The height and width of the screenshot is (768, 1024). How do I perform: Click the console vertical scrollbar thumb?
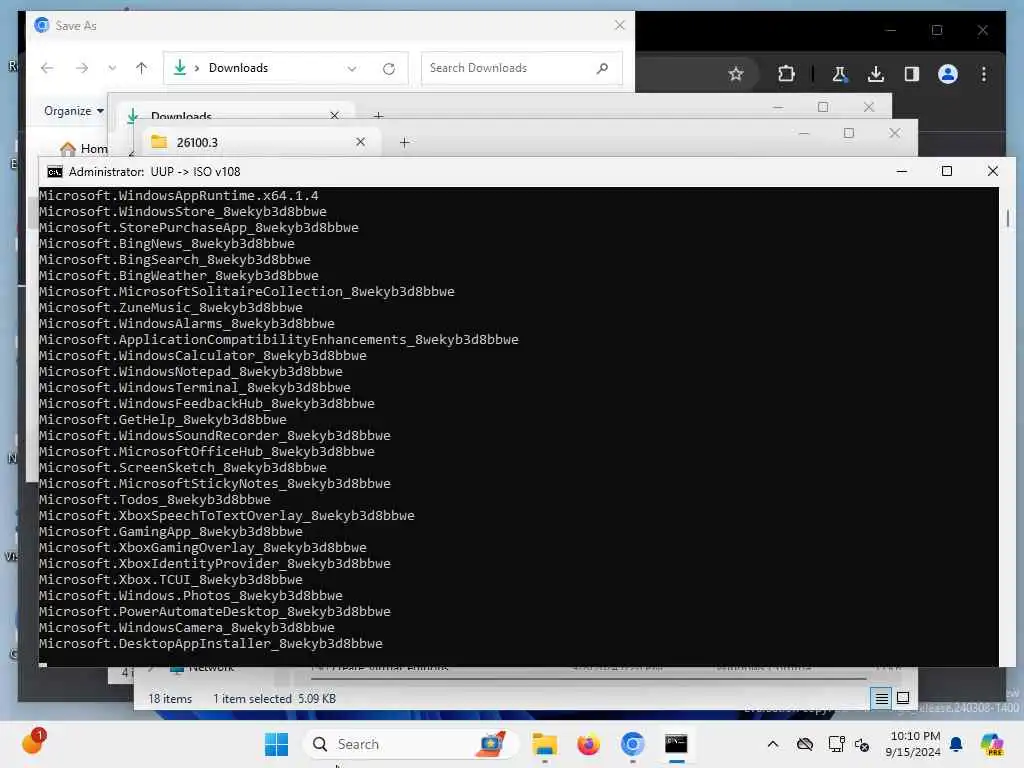click(1008, 219)
